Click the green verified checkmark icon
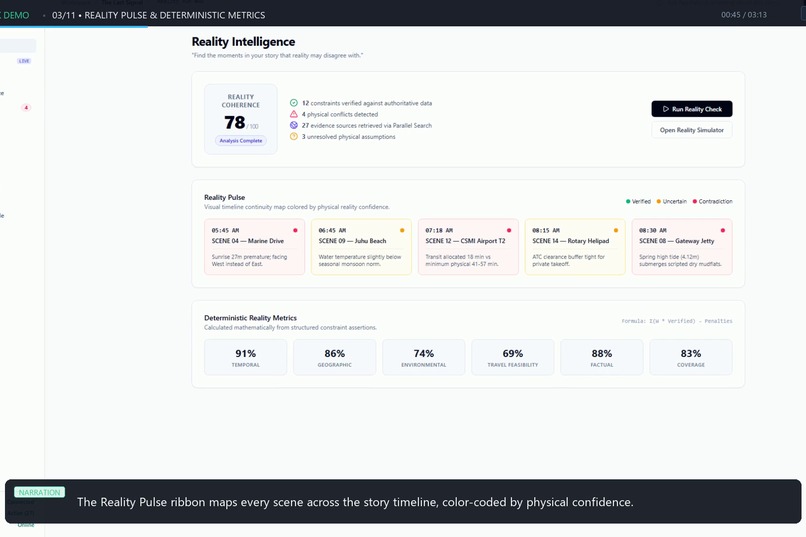806x537 pixels. (294, 103)
